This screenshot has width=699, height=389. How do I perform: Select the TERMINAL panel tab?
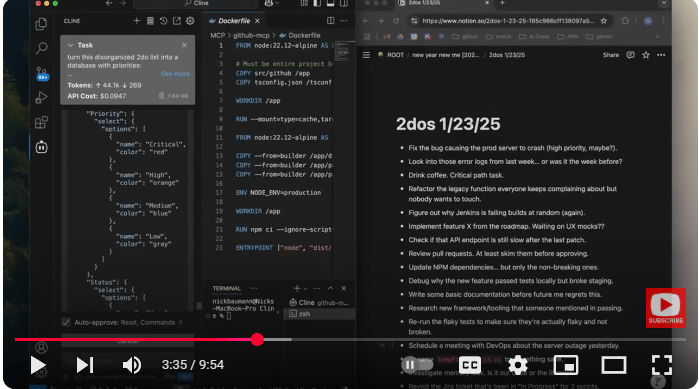pyautogui.click(x=226, y=288)
